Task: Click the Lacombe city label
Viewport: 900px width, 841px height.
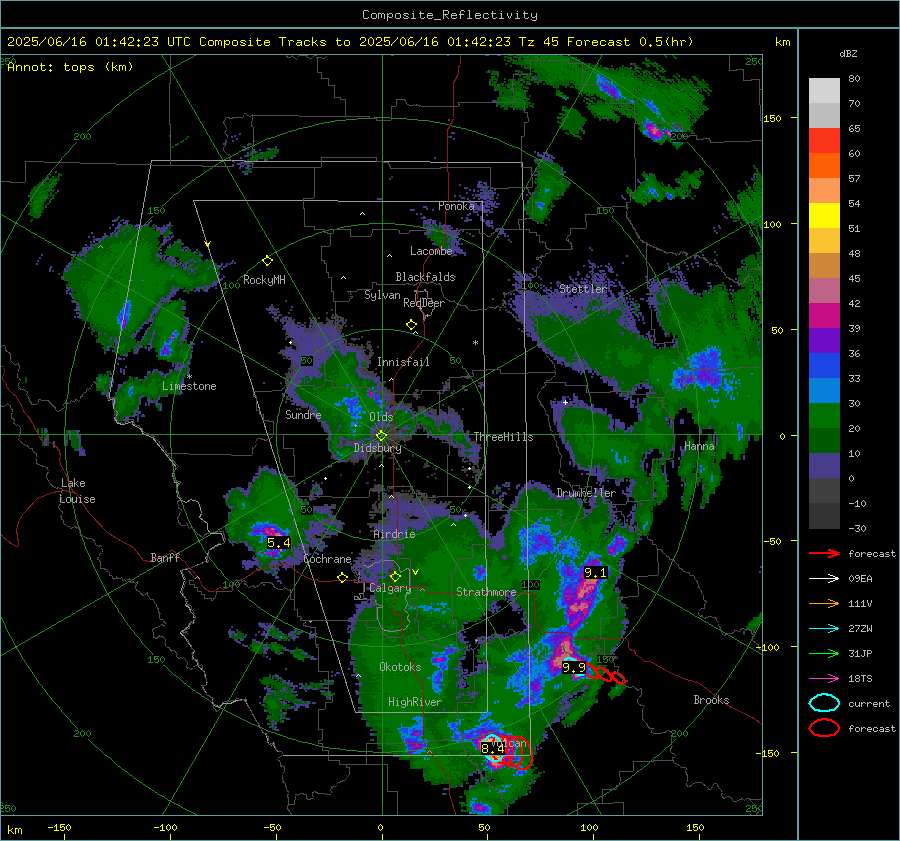Action: coord(431,251)
